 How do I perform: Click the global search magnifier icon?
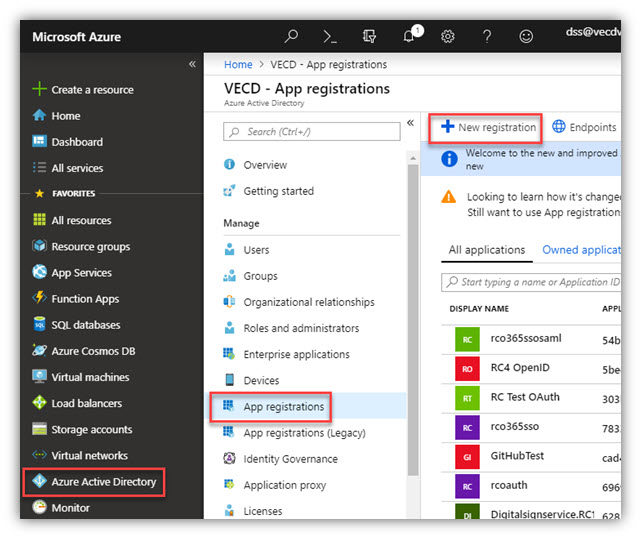coord(291,36)
